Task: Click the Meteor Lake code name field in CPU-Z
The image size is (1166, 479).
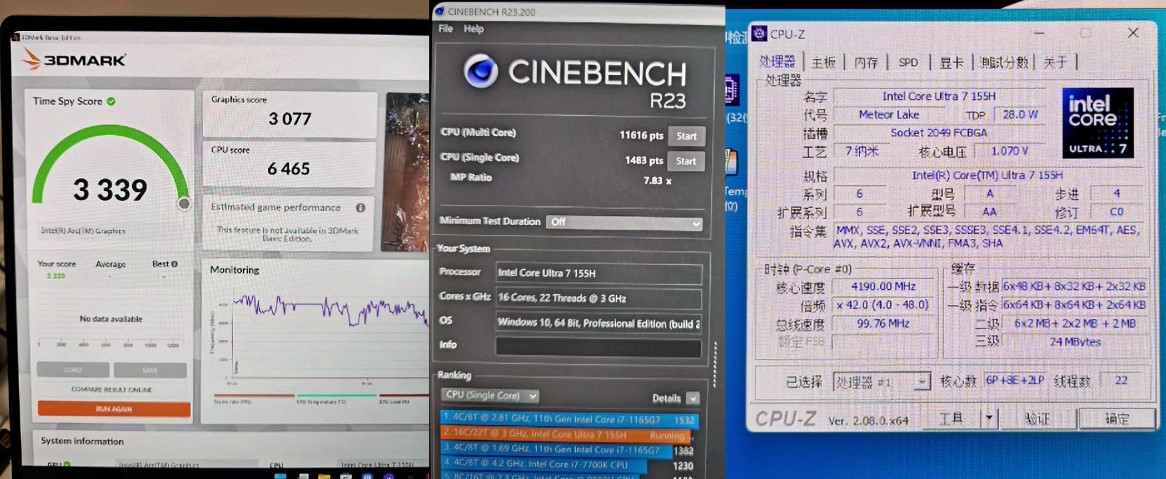Action: click(x=889, y=115)
